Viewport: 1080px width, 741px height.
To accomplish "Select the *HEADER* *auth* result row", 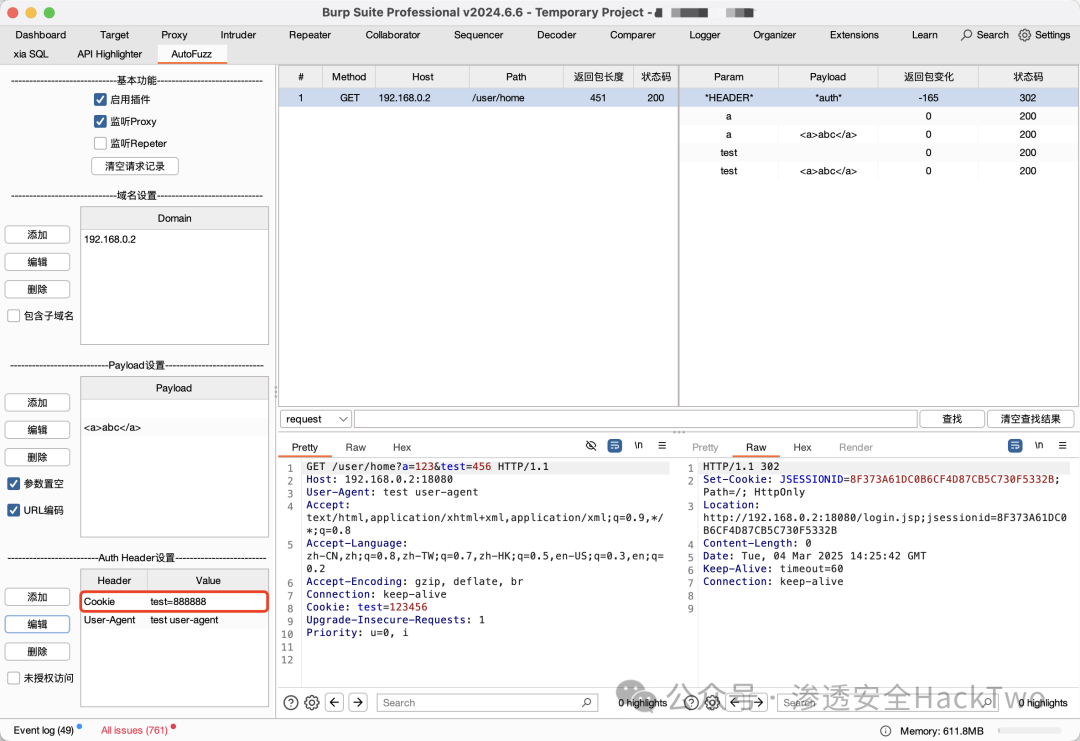I will [879, 98].
